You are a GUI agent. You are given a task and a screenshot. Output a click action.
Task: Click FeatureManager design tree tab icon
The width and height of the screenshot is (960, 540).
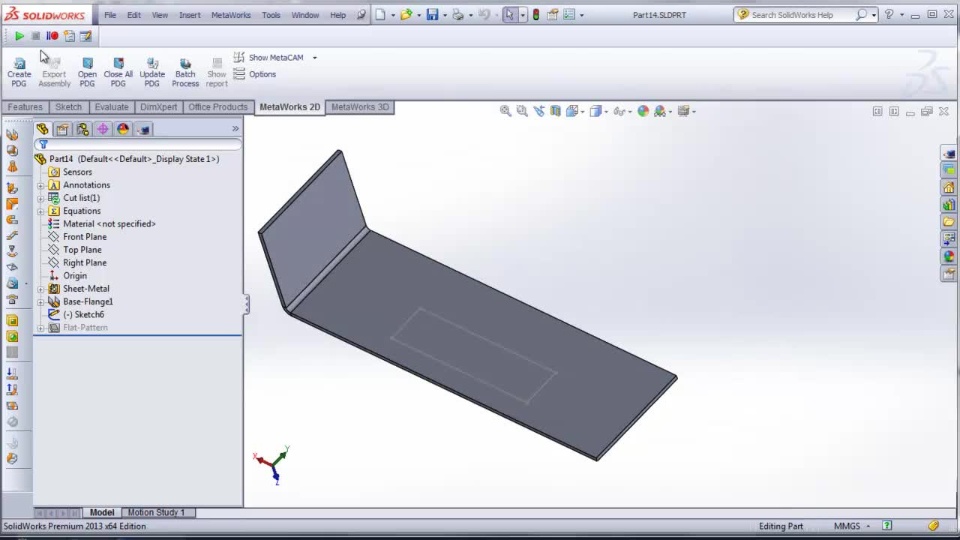click(x=42, y=129)
